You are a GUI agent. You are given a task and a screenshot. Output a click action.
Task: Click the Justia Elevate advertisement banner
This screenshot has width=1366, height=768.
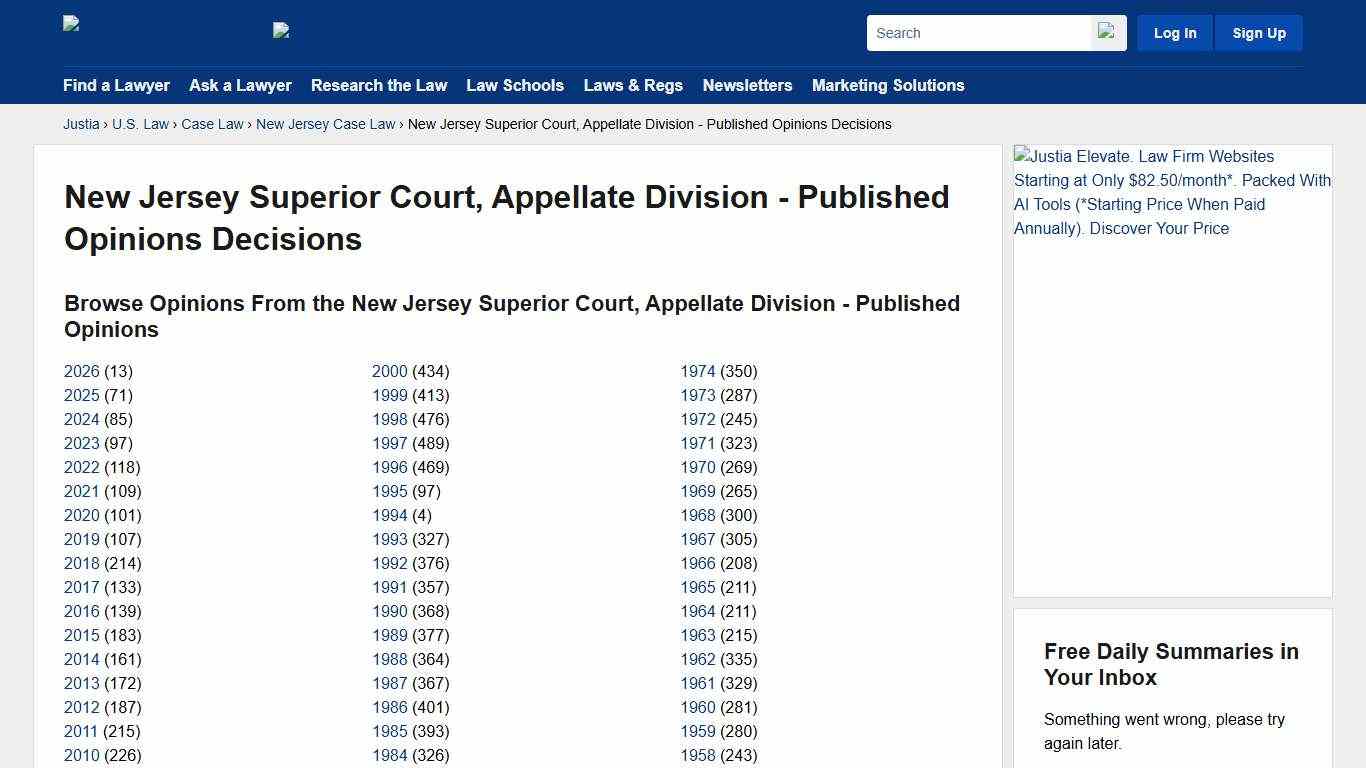click(1172, 192)
